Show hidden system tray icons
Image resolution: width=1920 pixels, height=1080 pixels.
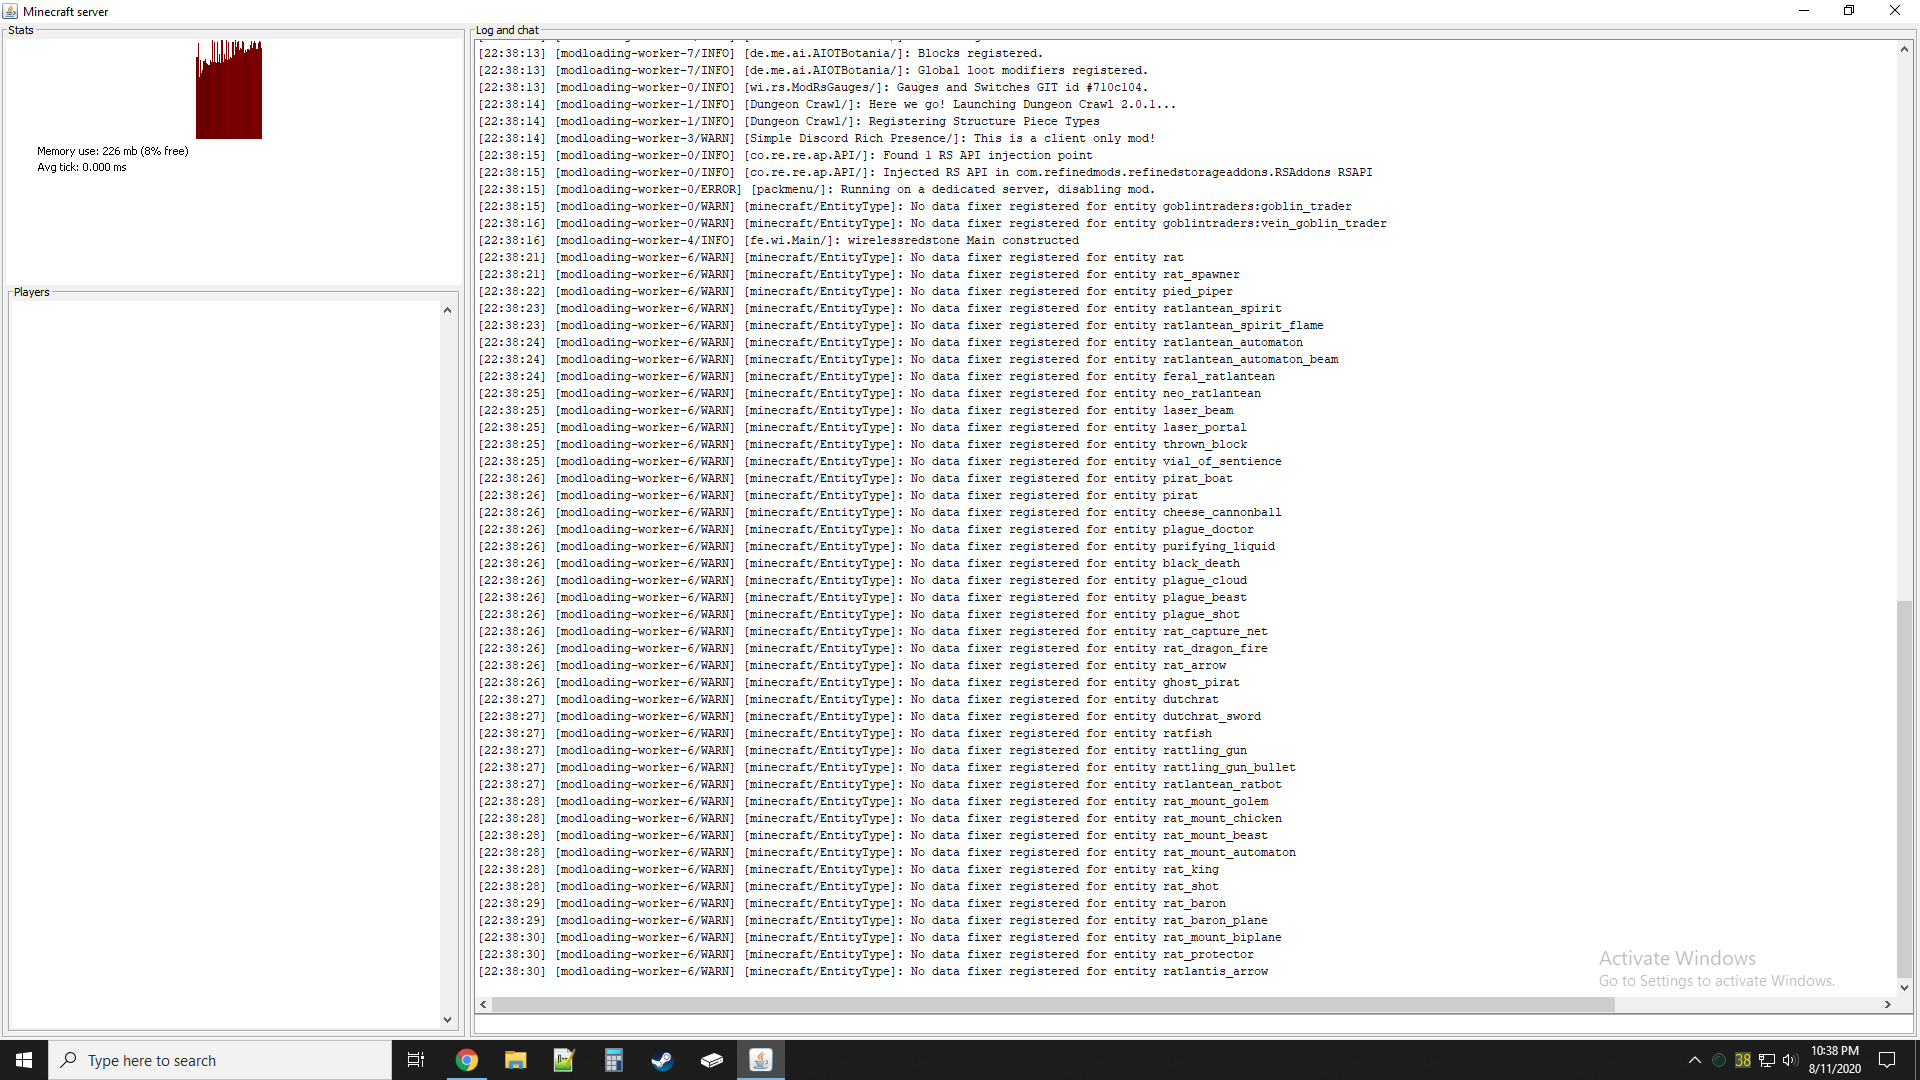coord(1694,1060)
